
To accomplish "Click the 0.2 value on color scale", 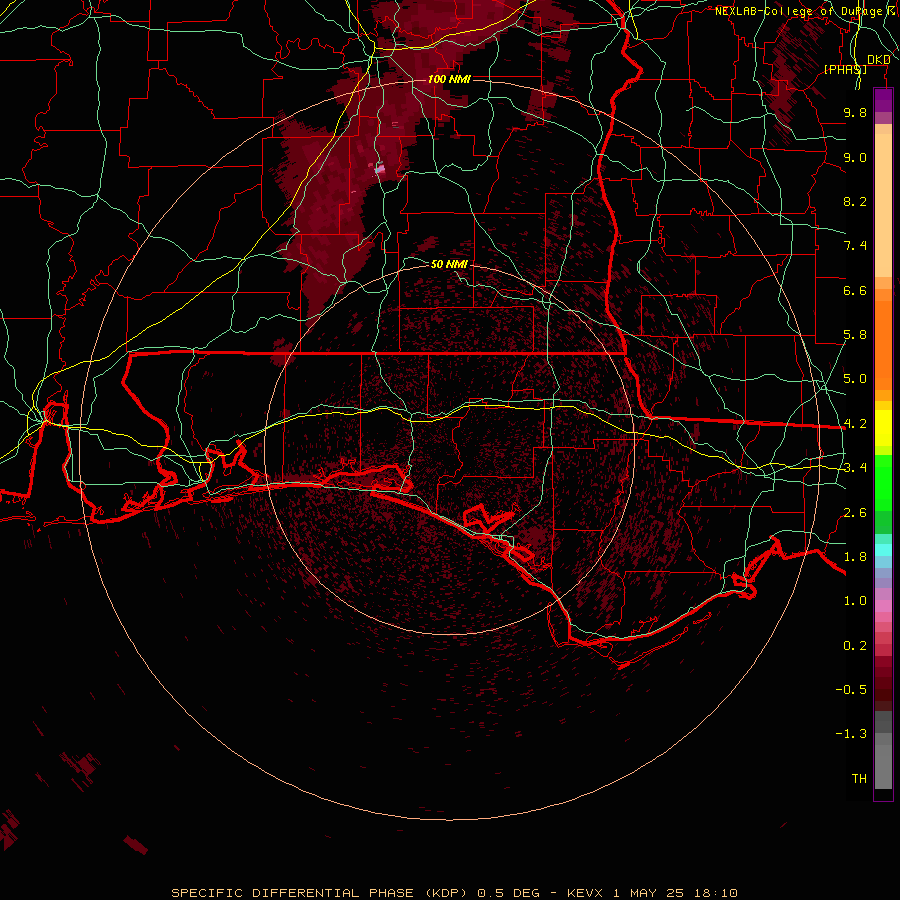I will 855,646.
